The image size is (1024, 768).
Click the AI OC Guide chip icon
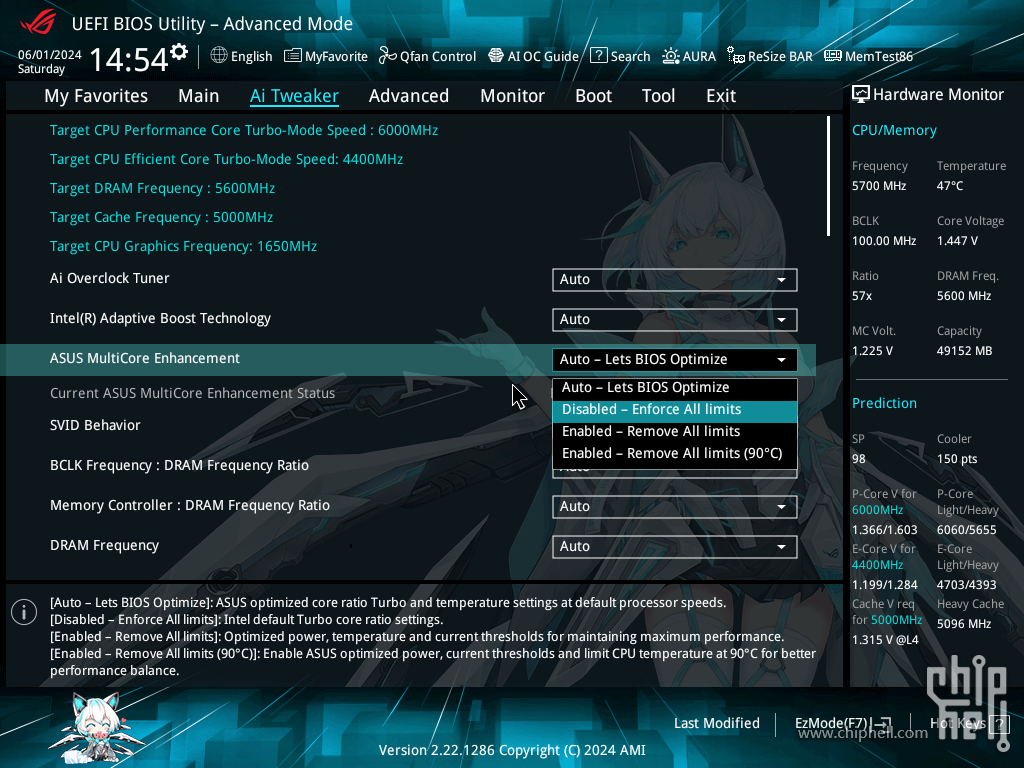pos(496,56)
